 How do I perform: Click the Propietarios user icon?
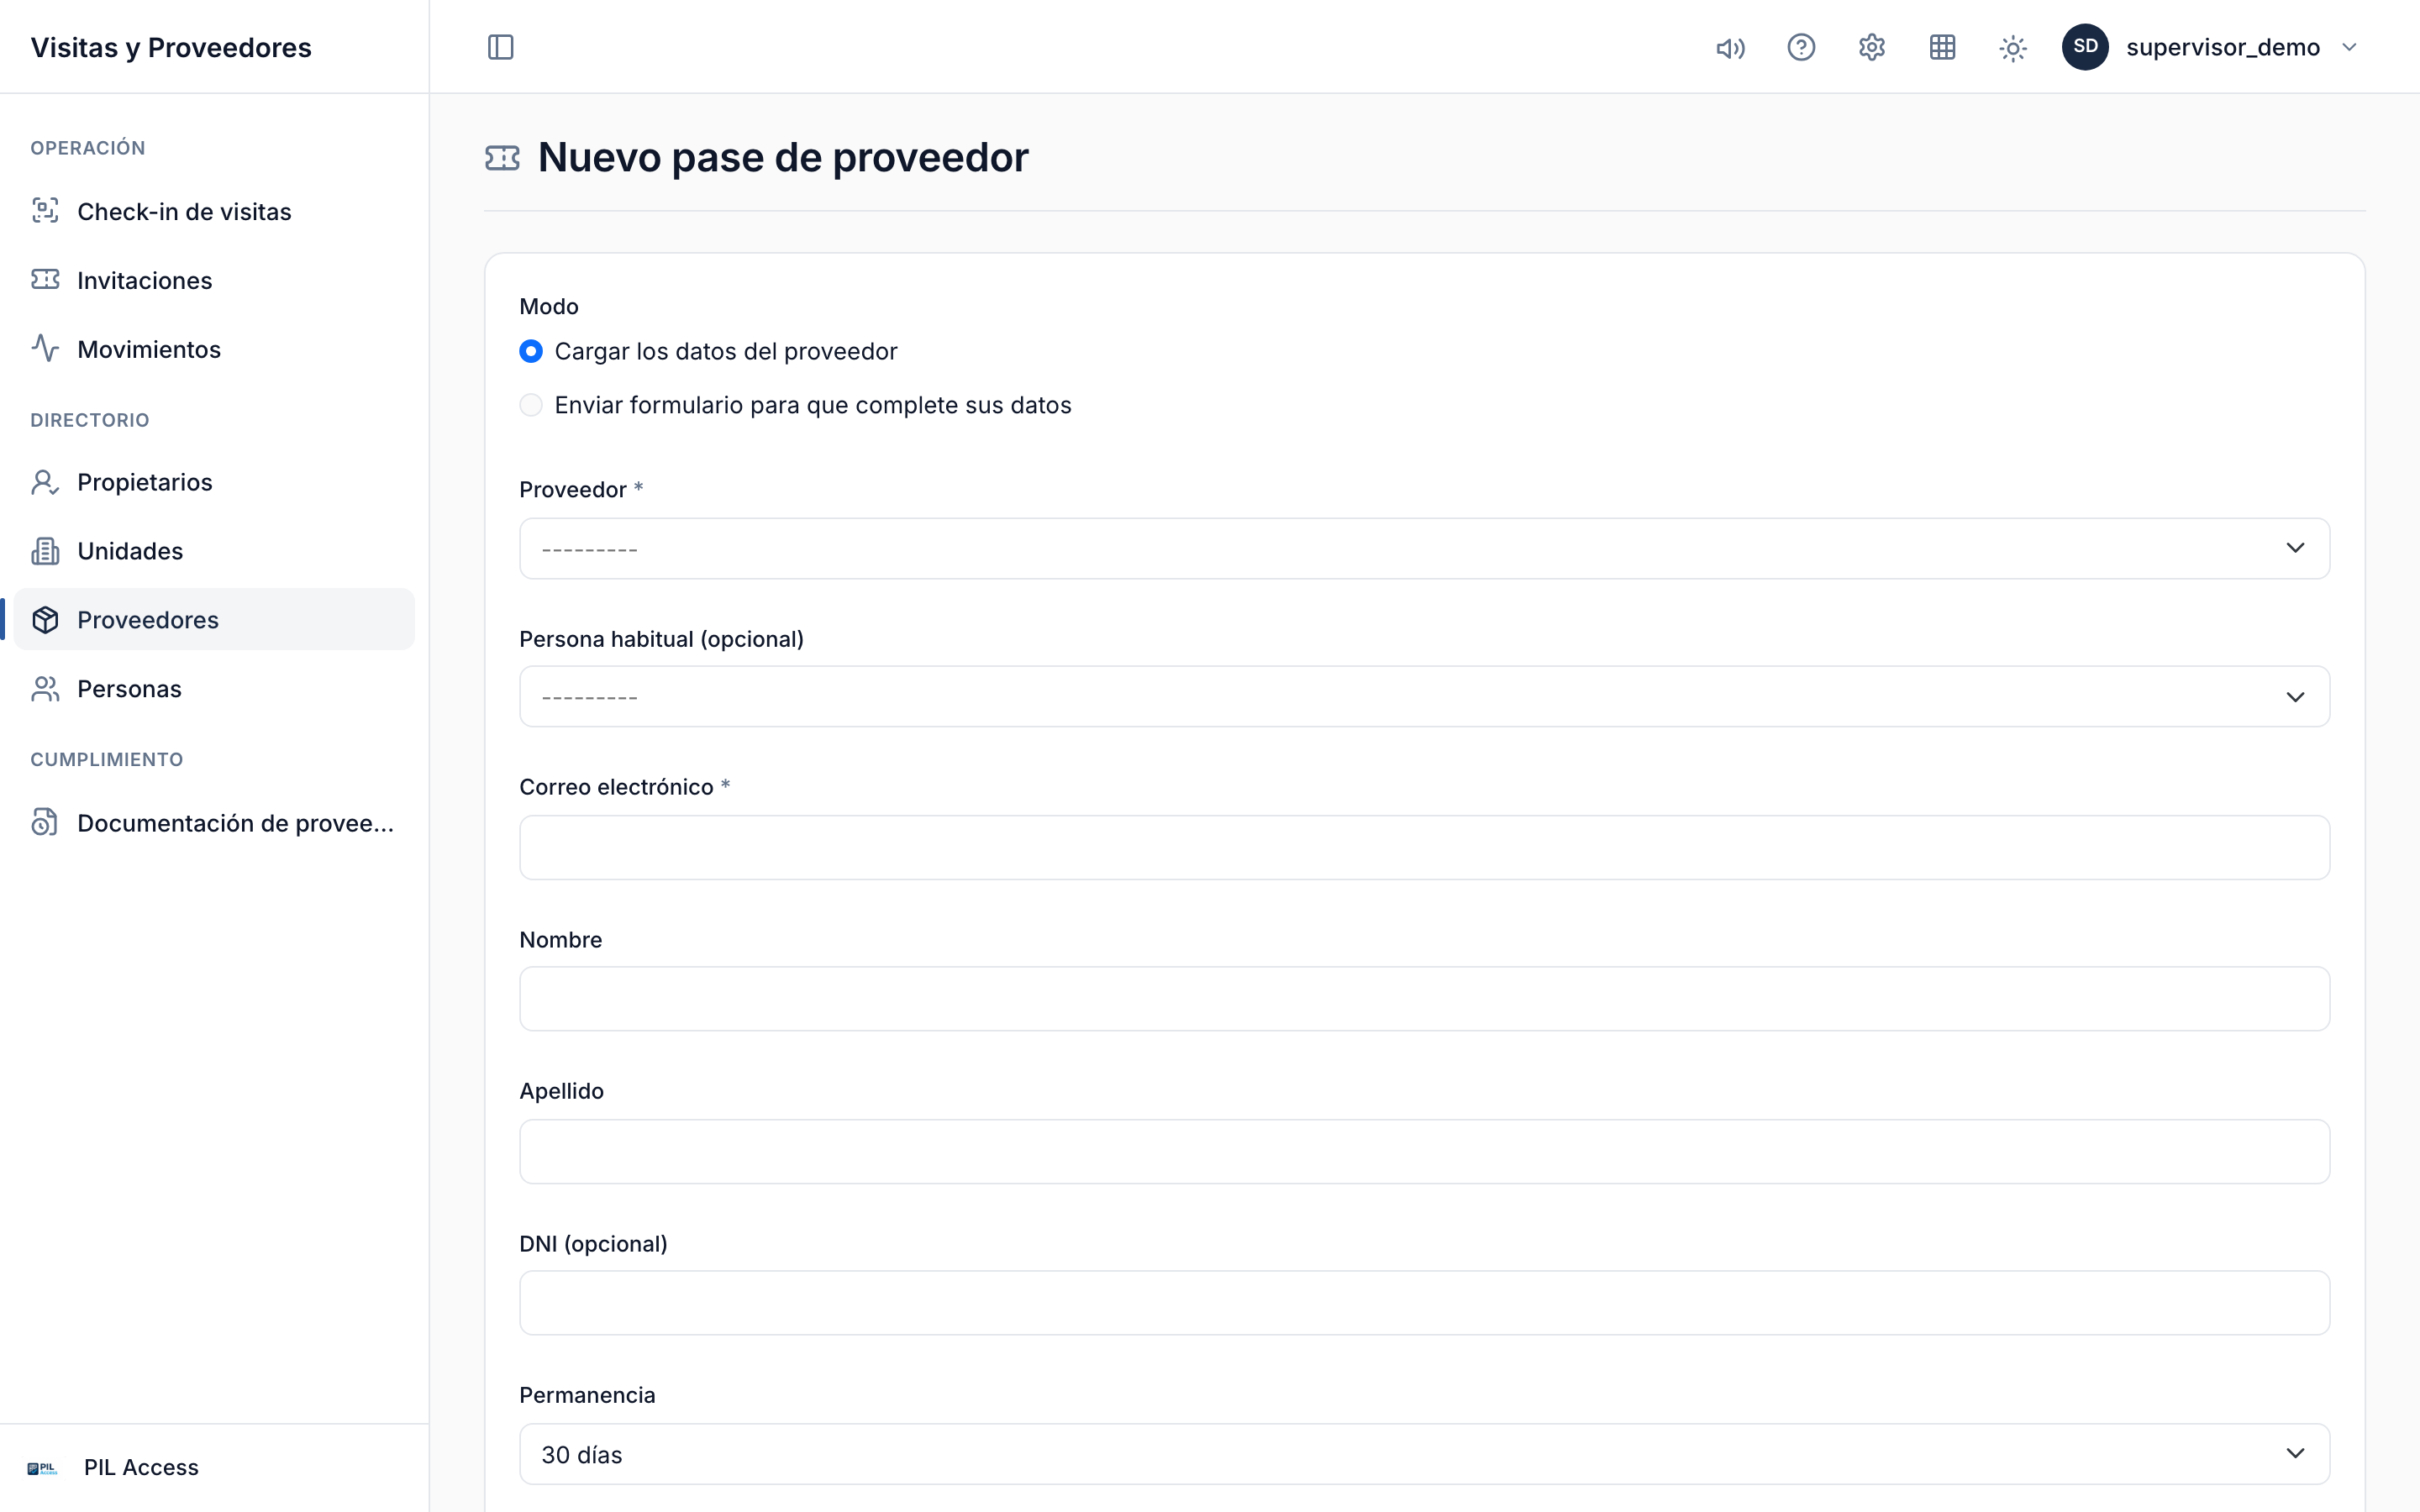[45, 482]
